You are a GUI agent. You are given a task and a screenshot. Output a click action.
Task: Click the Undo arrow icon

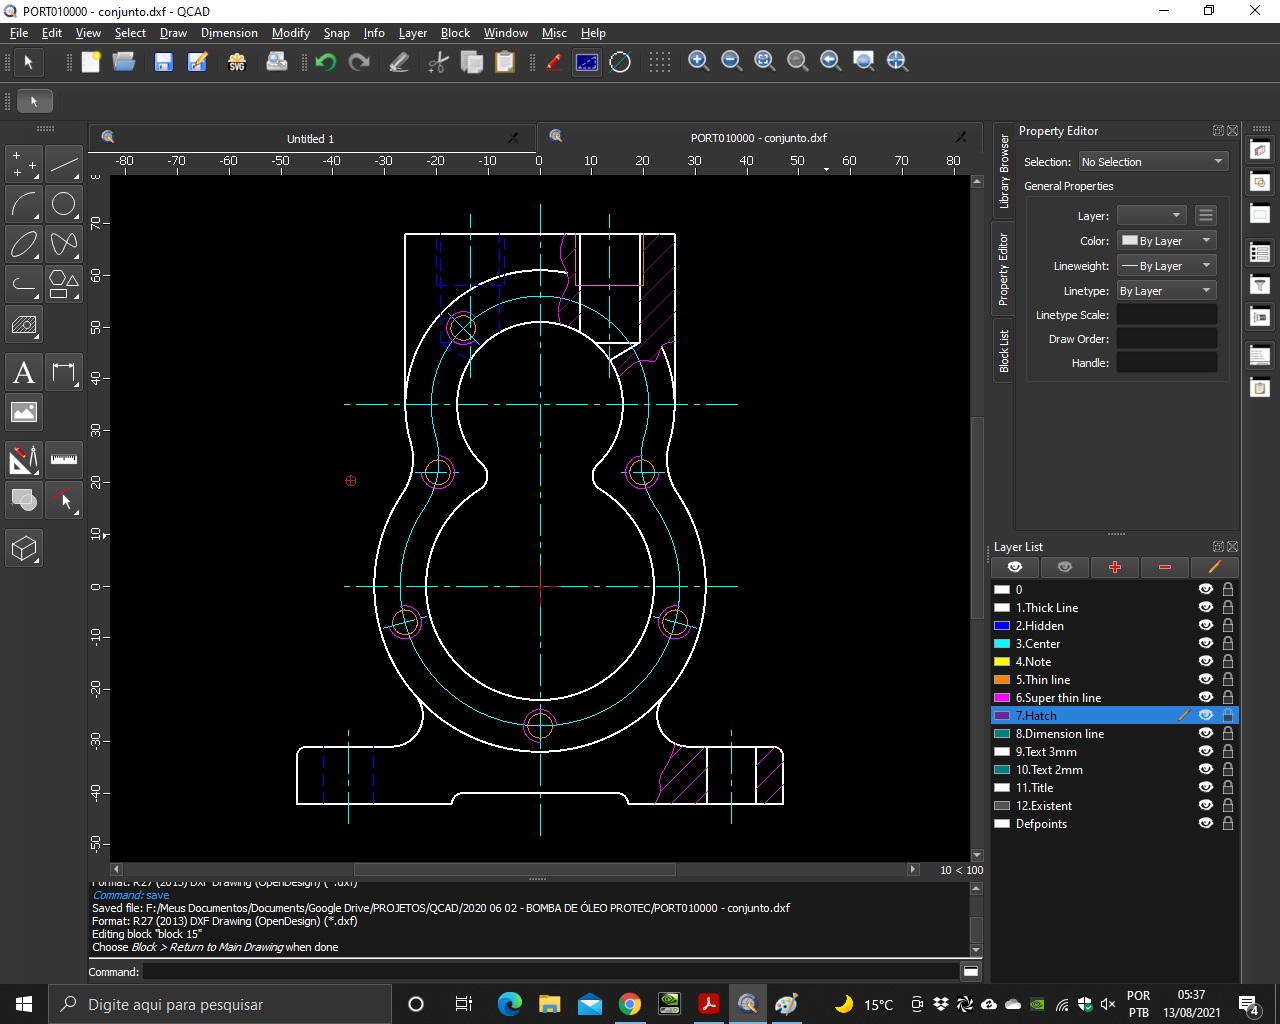coord(325,62)
